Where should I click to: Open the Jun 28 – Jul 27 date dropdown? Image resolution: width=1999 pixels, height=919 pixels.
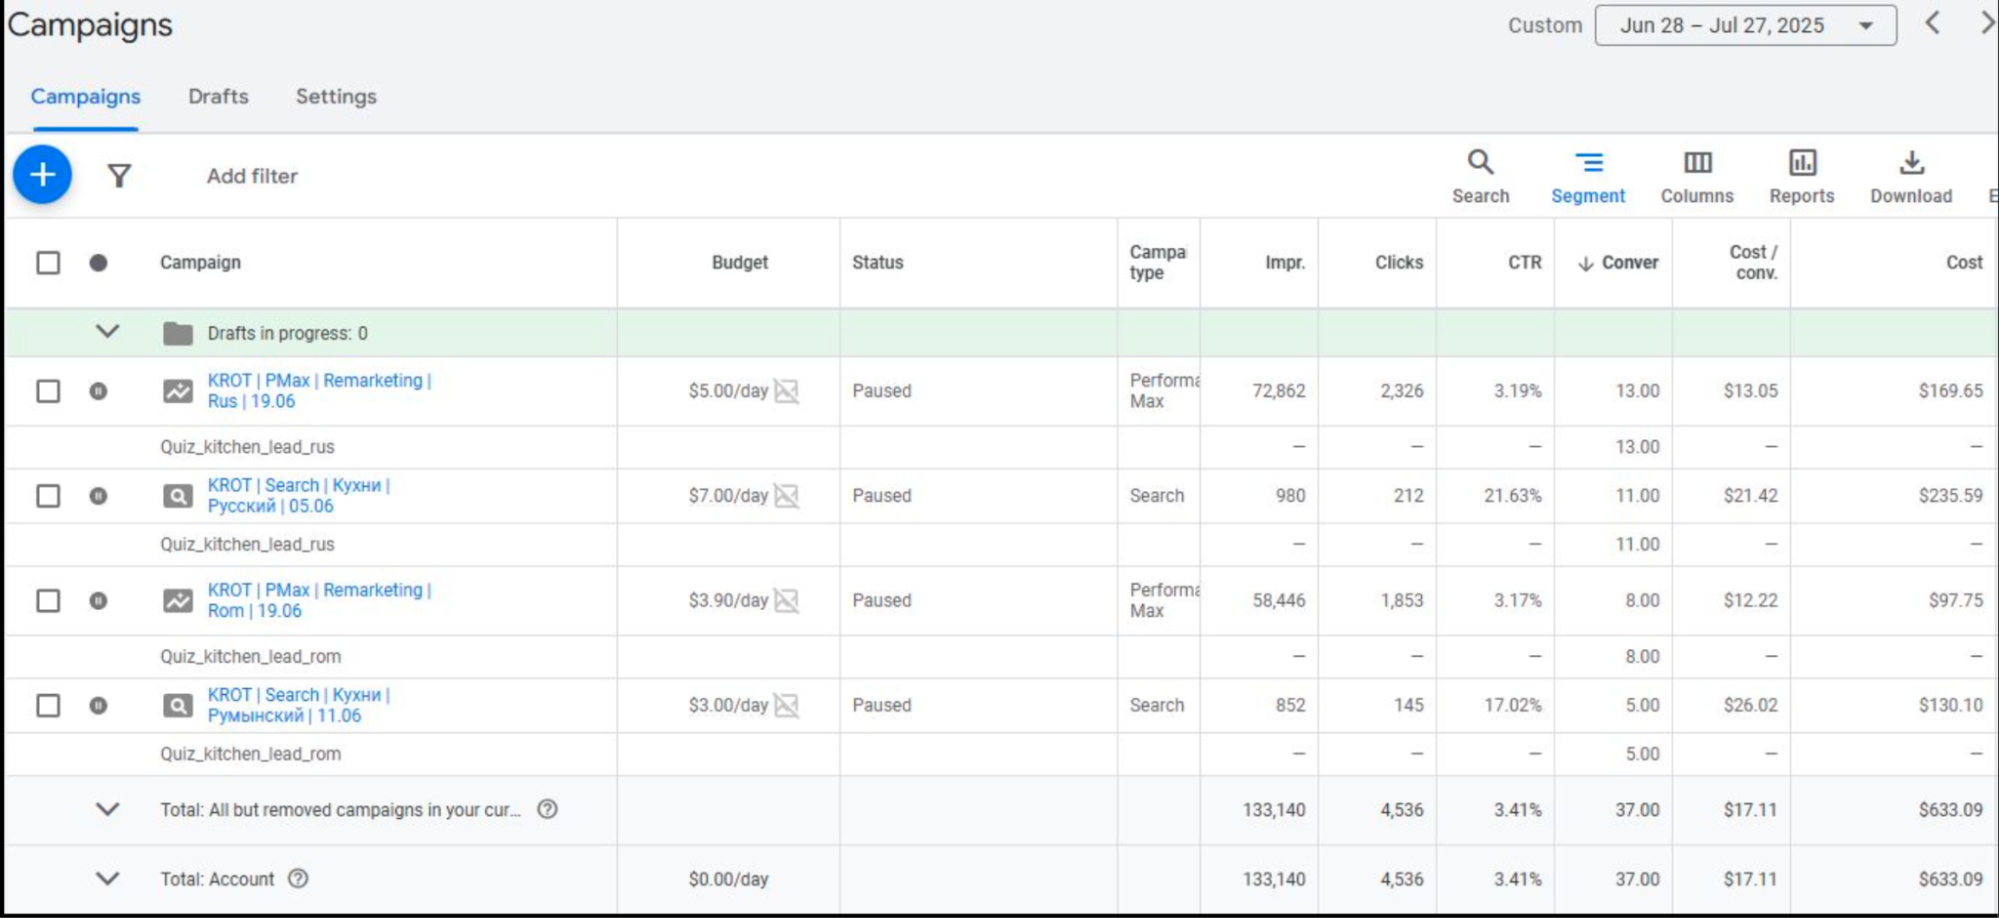click(1744, 25)
